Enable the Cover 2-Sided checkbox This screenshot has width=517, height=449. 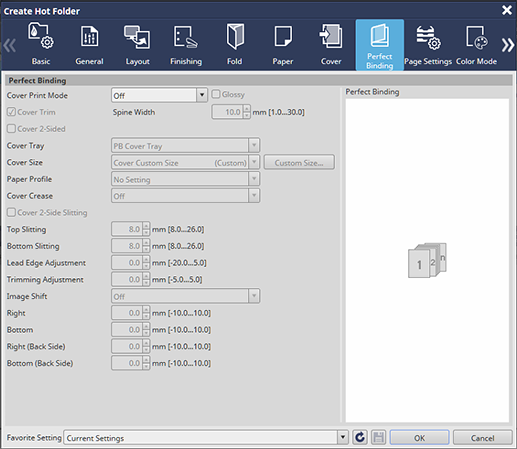click(x=11, y=129)
